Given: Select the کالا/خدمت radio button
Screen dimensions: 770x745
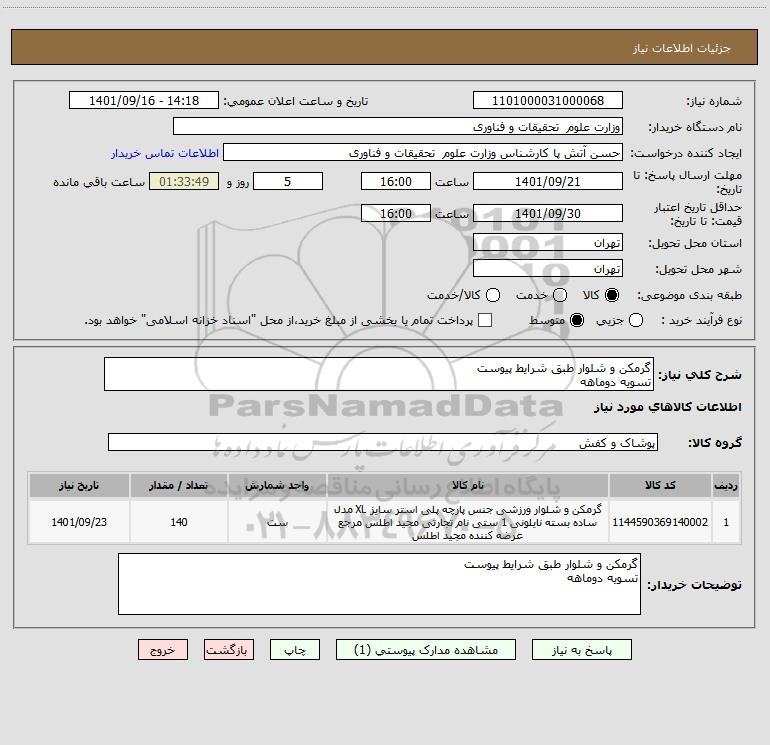Looking at the screenshot, I should (x=493, y=295).
